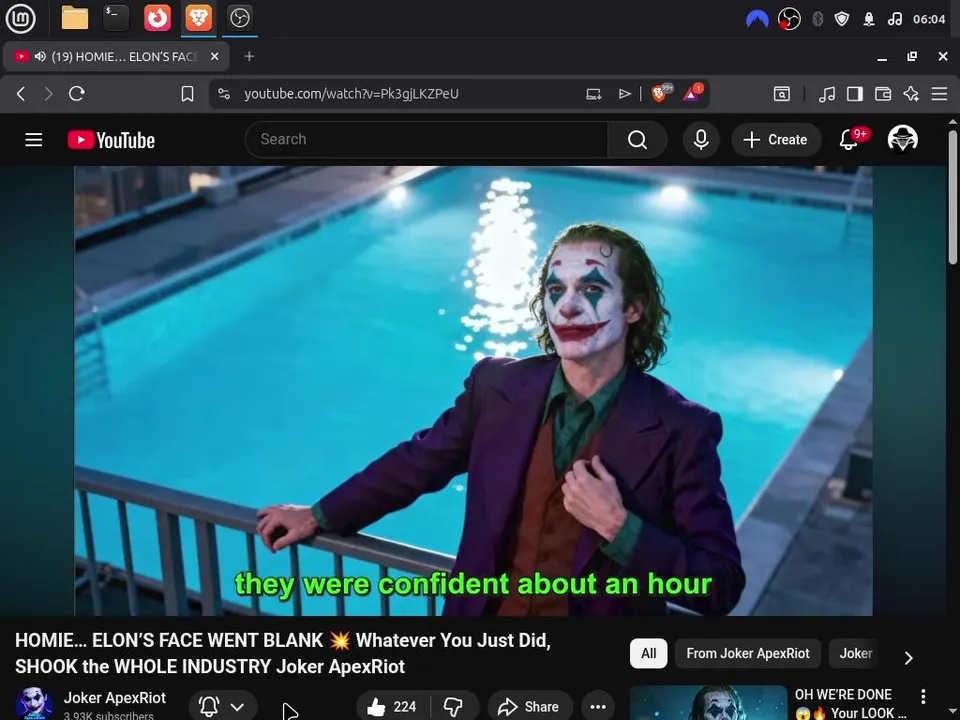
Task: Click the HOMIE… ELON'S FACE WENT BLANK title
Action: (x=283, y=653)
